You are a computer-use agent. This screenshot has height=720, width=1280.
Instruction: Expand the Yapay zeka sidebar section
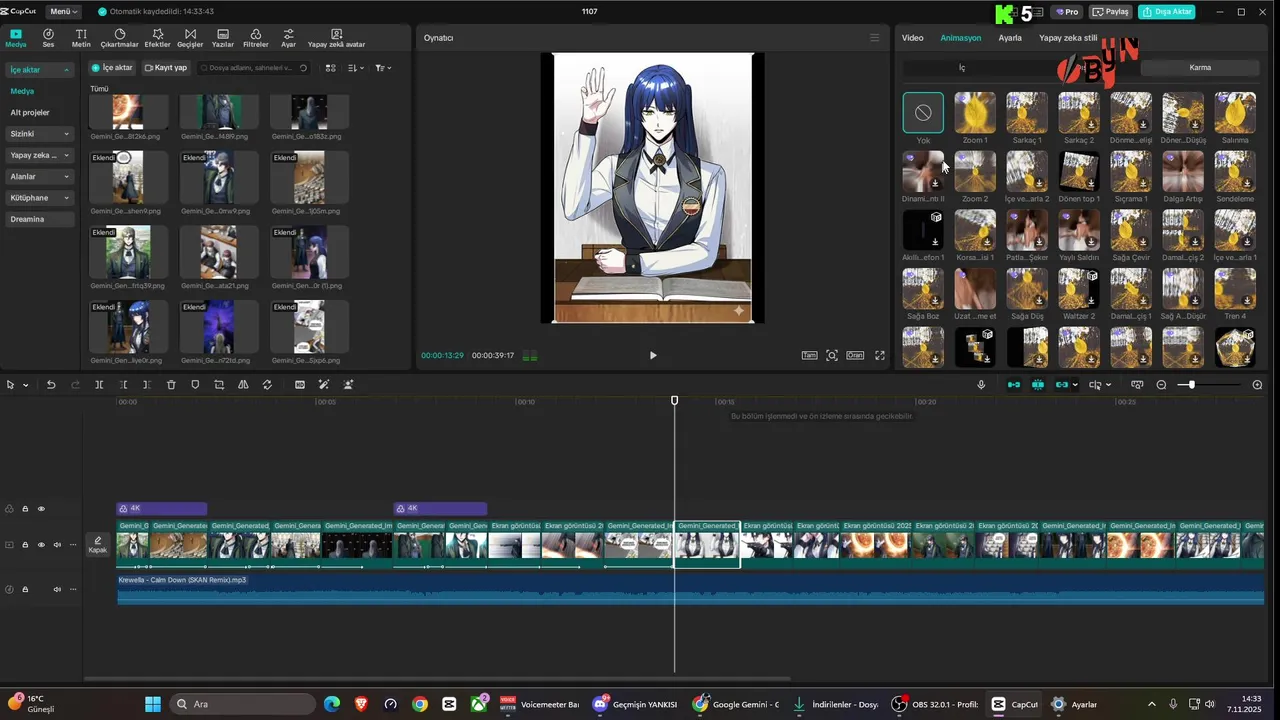coord(40,155)
